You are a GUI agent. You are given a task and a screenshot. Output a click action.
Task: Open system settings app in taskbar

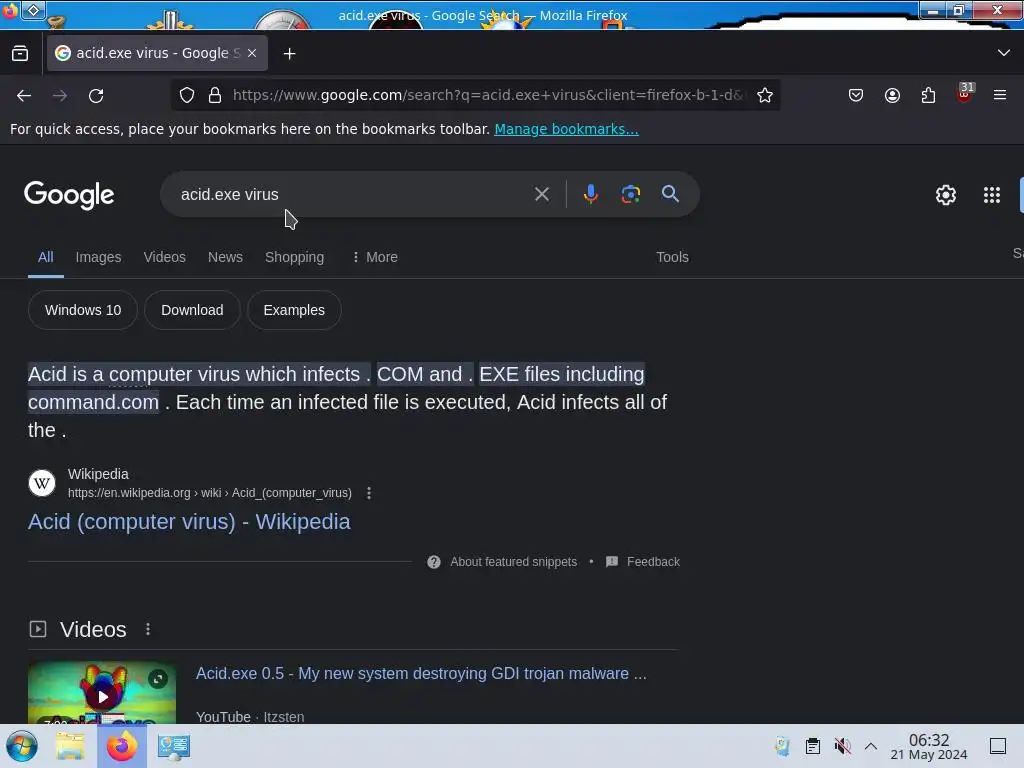174,746
